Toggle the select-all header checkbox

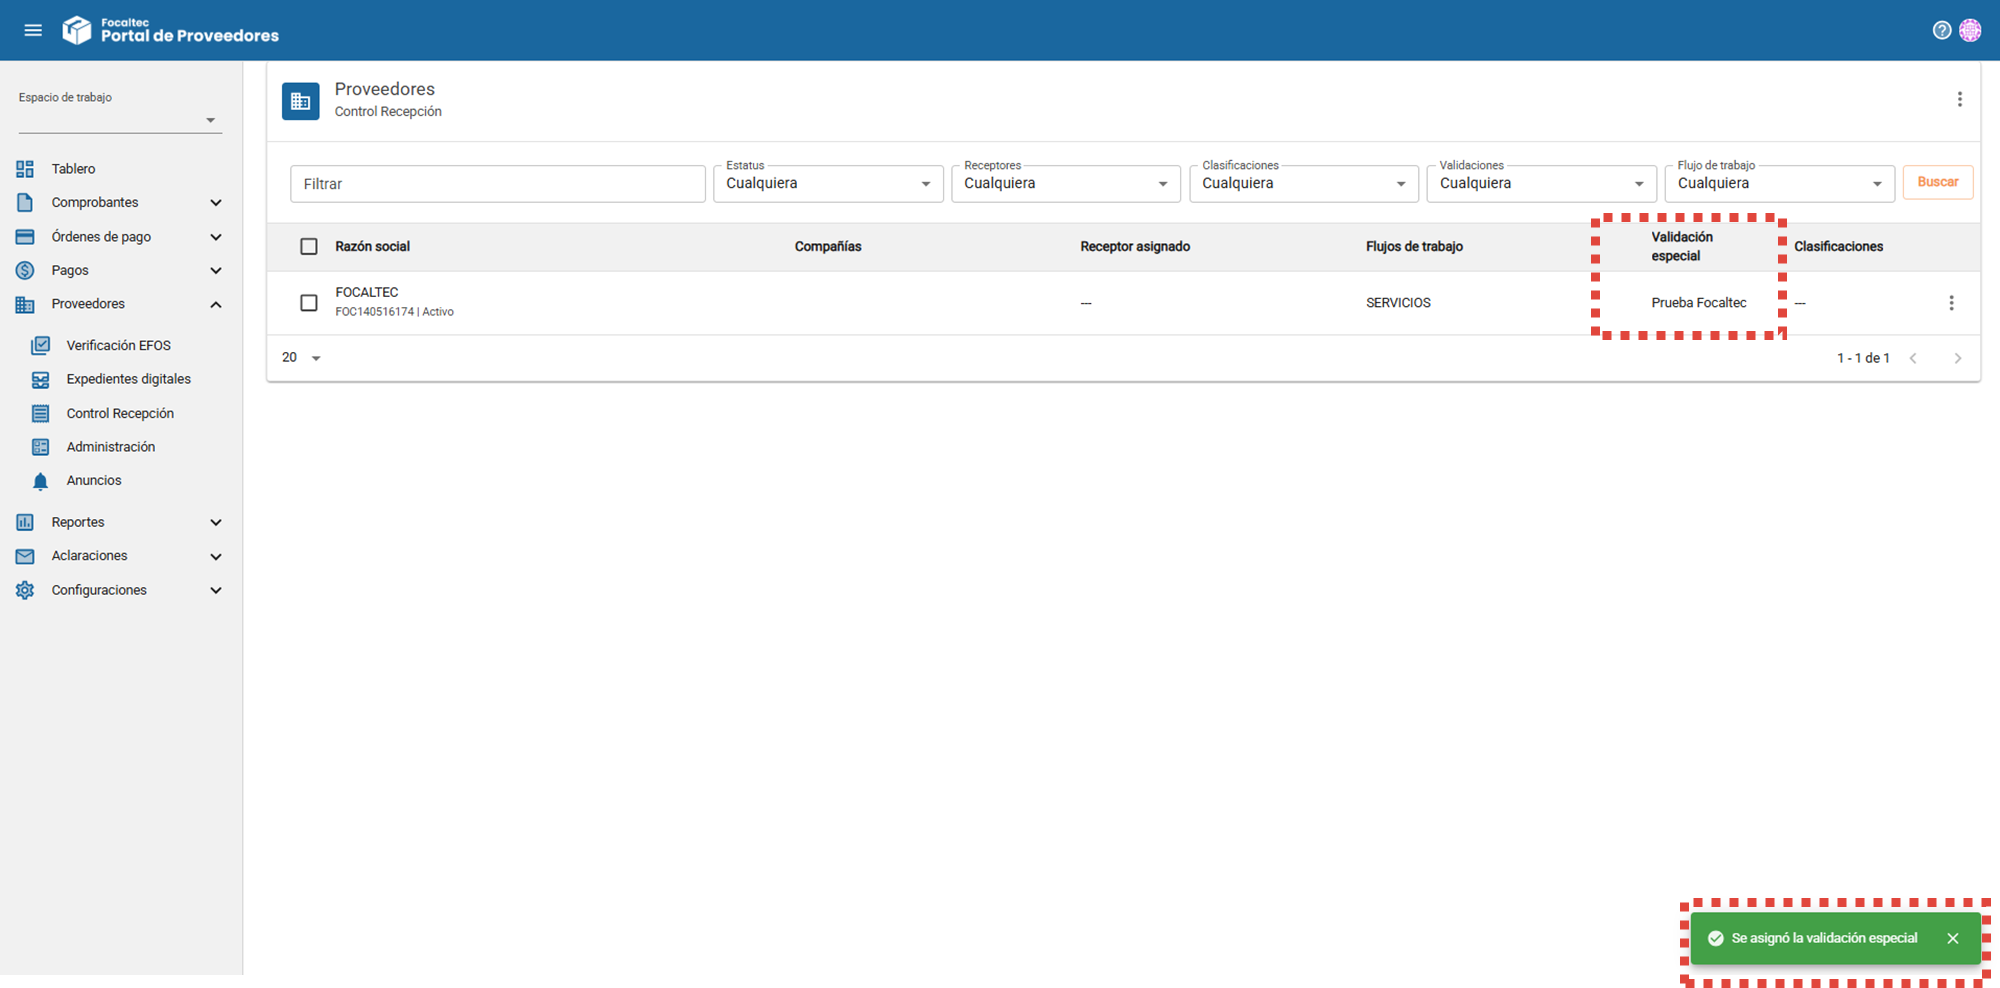309,246
